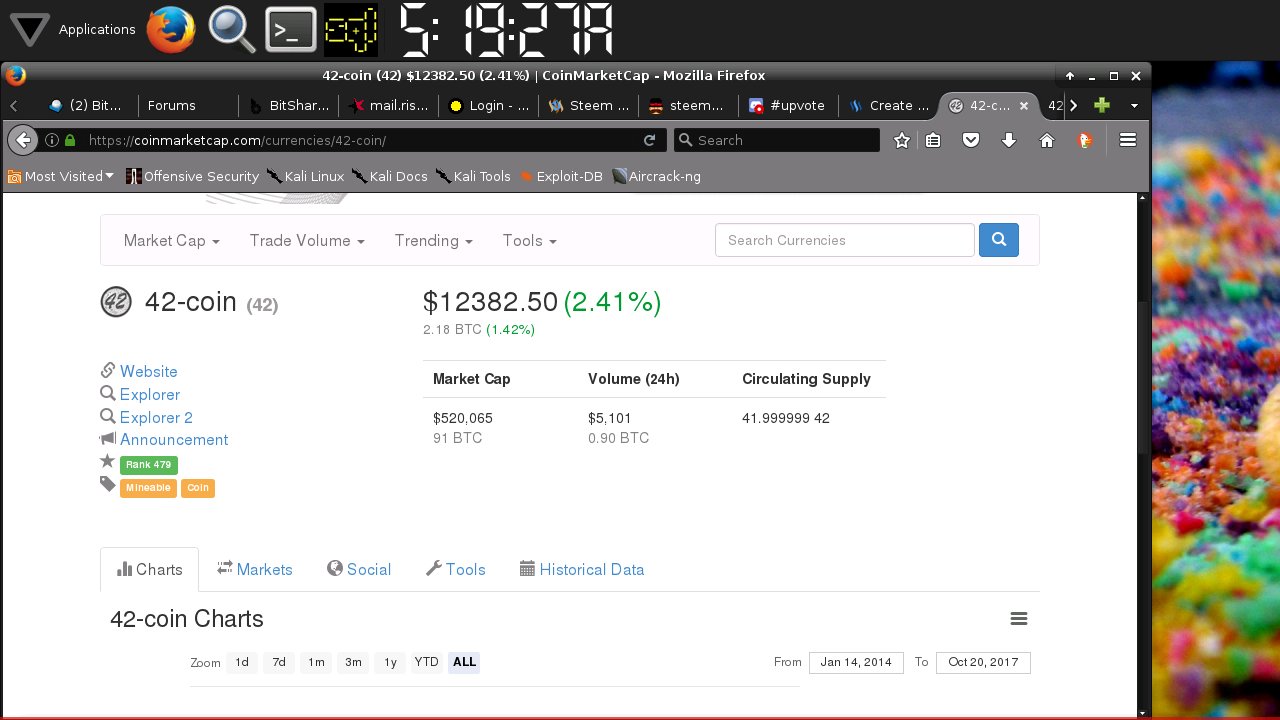Open the Explorer link
This screenshot has height=720, width=1280.
150,394
